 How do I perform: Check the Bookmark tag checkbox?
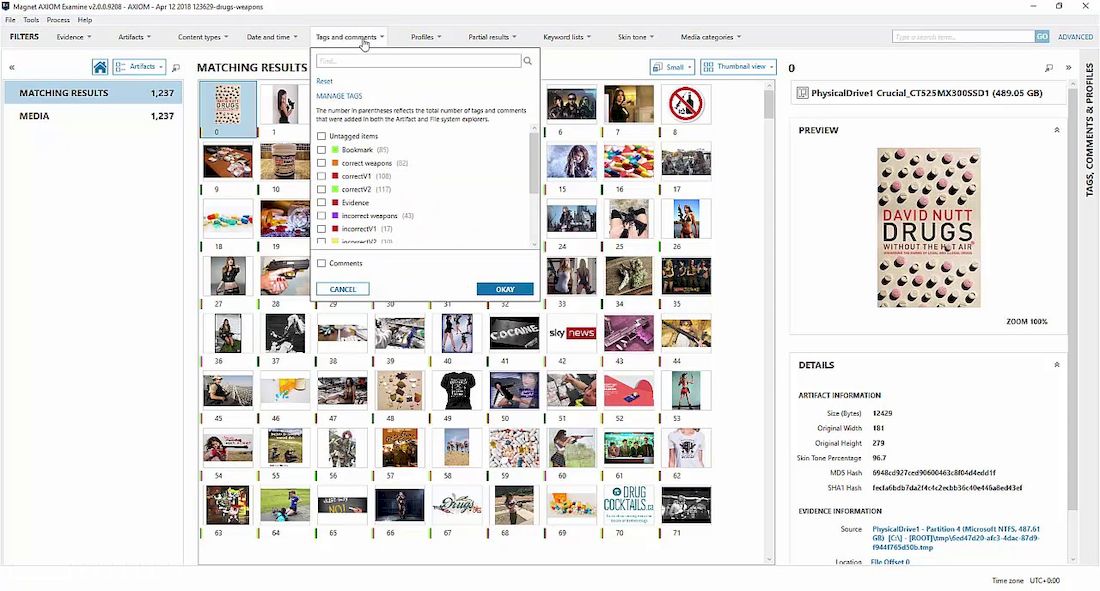(x=321, y=150)
